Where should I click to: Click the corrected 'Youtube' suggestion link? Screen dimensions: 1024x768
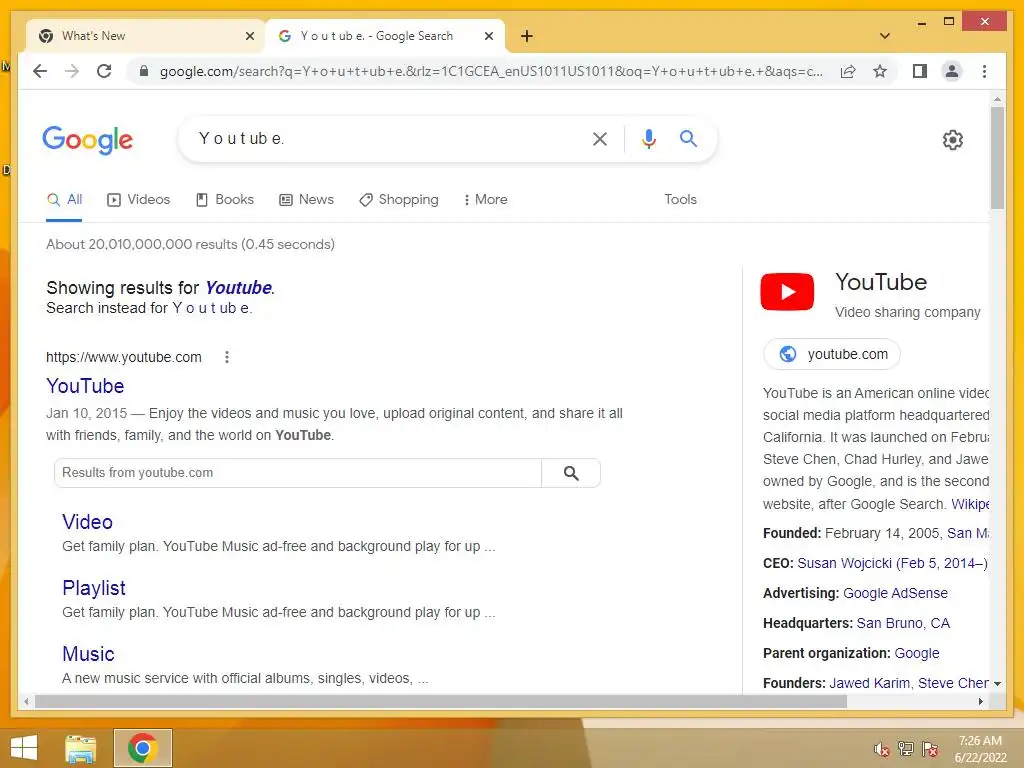tap(238, 288)
